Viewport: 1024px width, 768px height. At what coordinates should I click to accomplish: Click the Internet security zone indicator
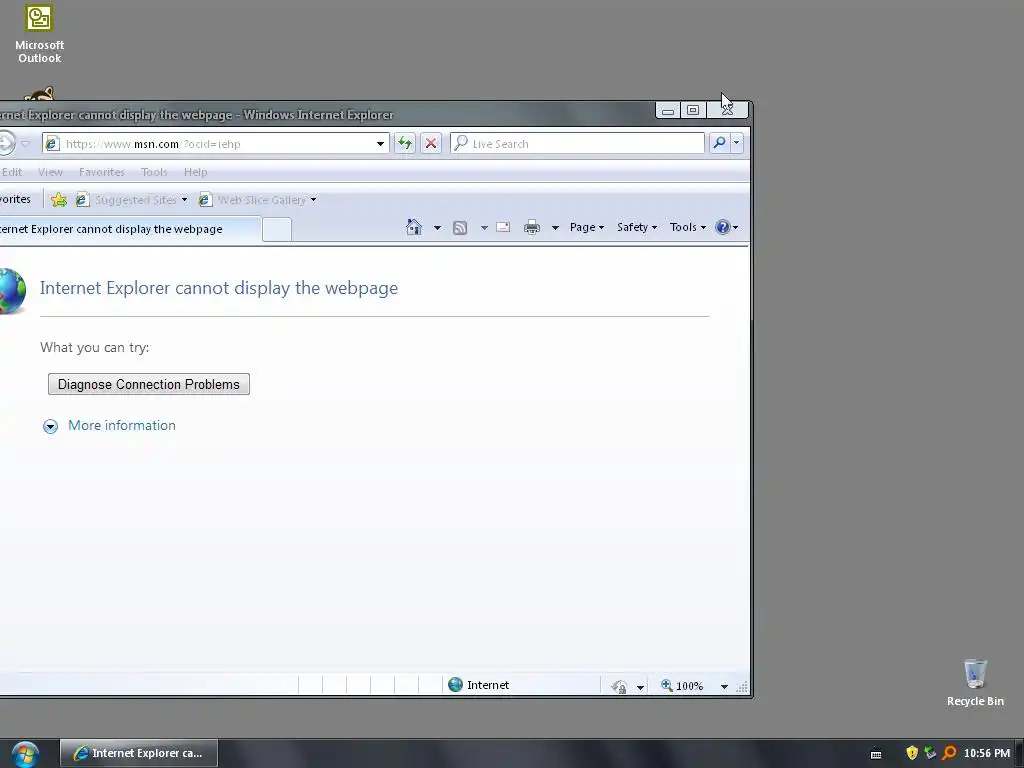click(x=479, y=685)
